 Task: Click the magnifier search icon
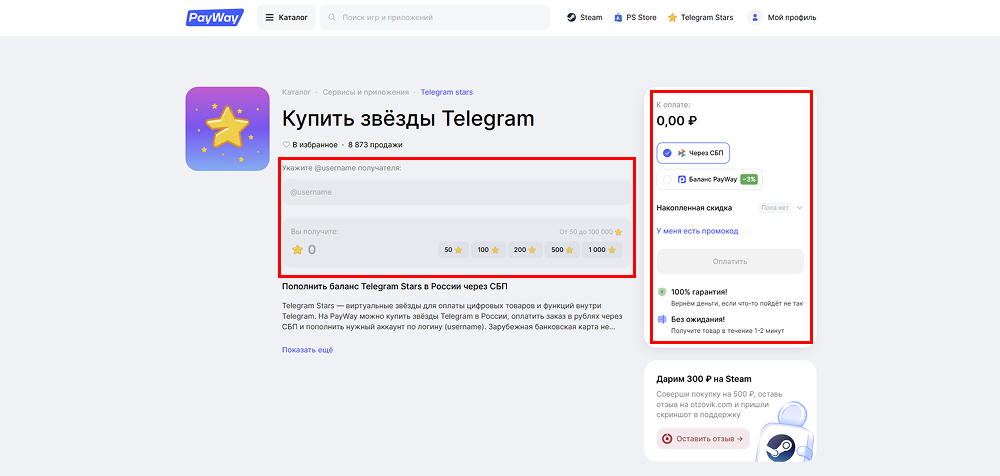[x=332, y=18]
